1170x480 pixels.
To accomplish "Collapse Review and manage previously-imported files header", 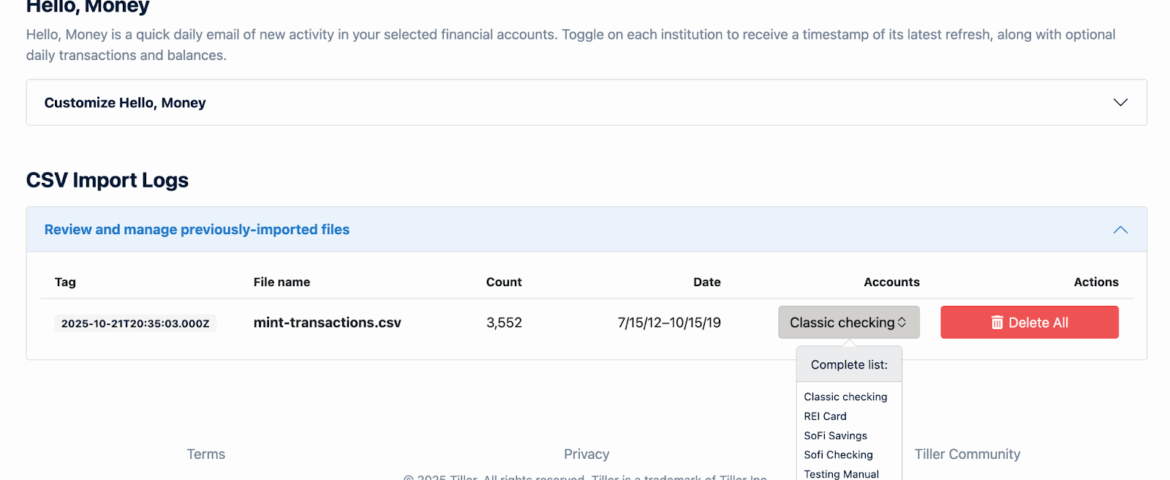I will pos(197,230).
